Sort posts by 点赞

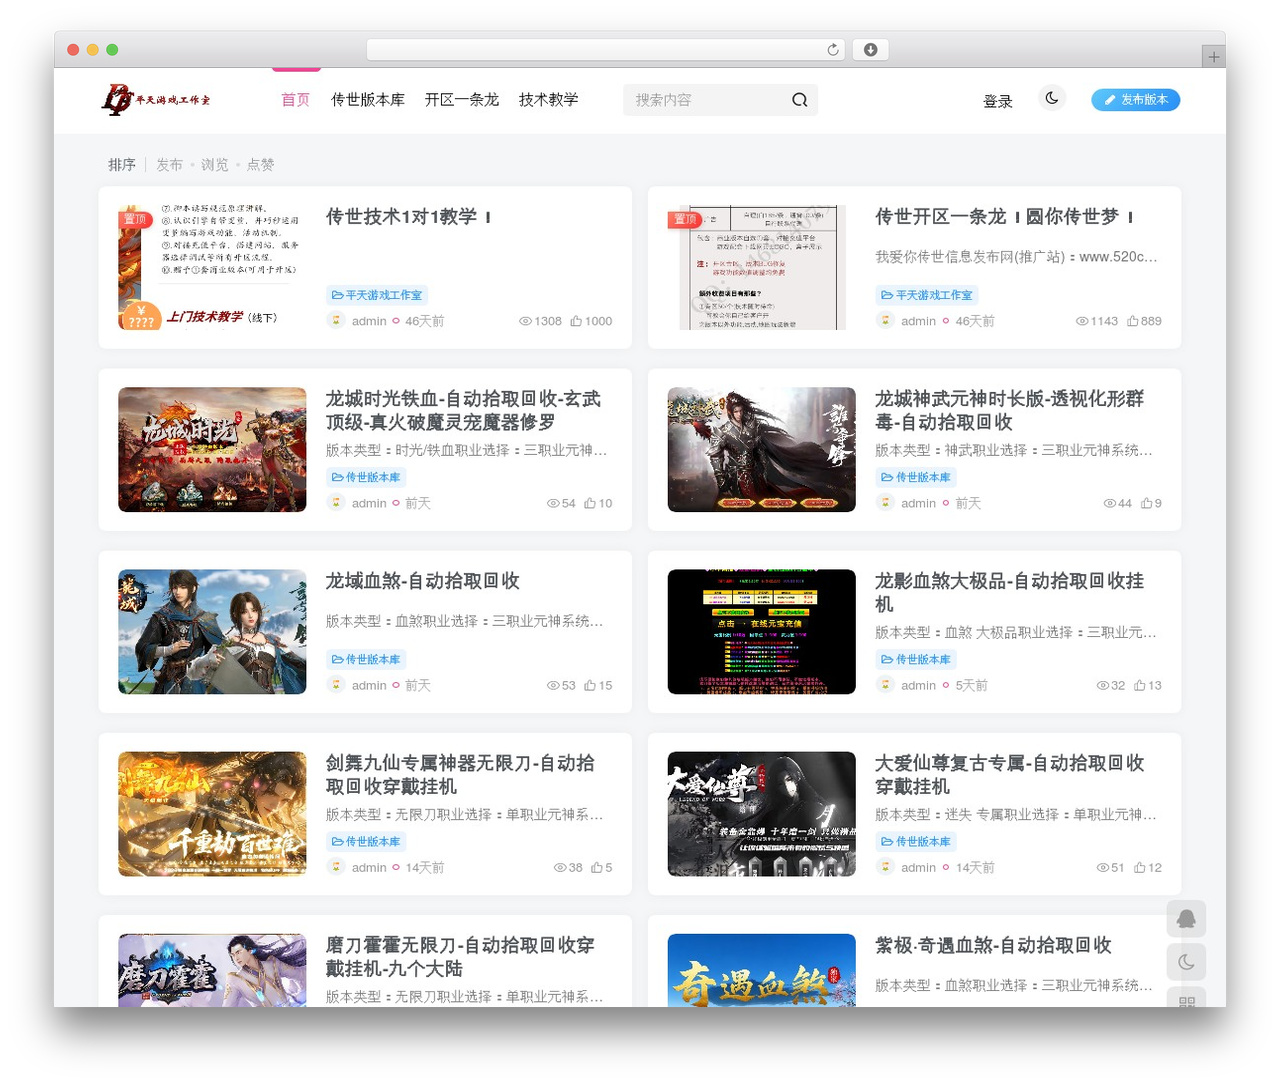click(x=260, y=165)
